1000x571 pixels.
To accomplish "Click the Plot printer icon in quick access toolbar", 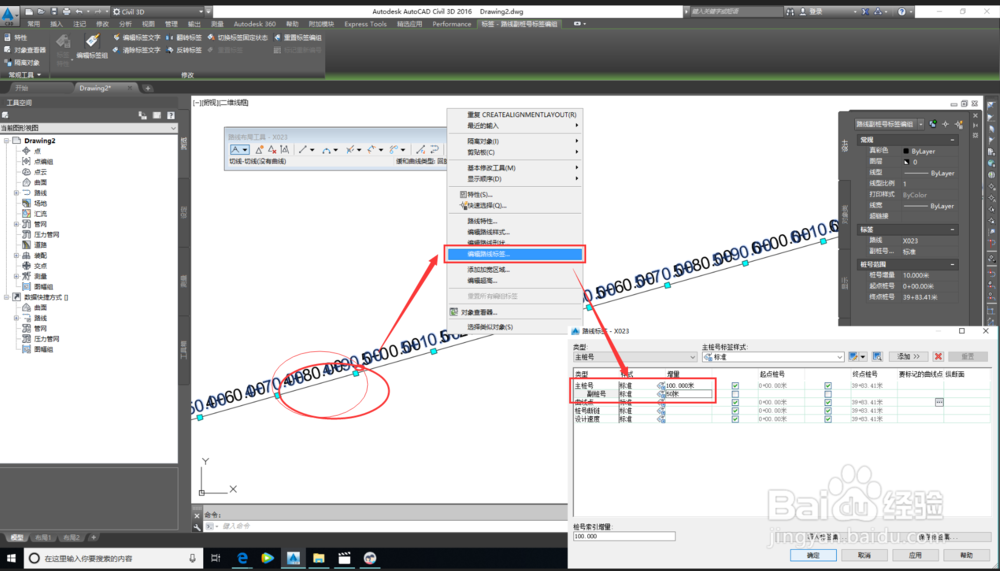I will [66, 11].
